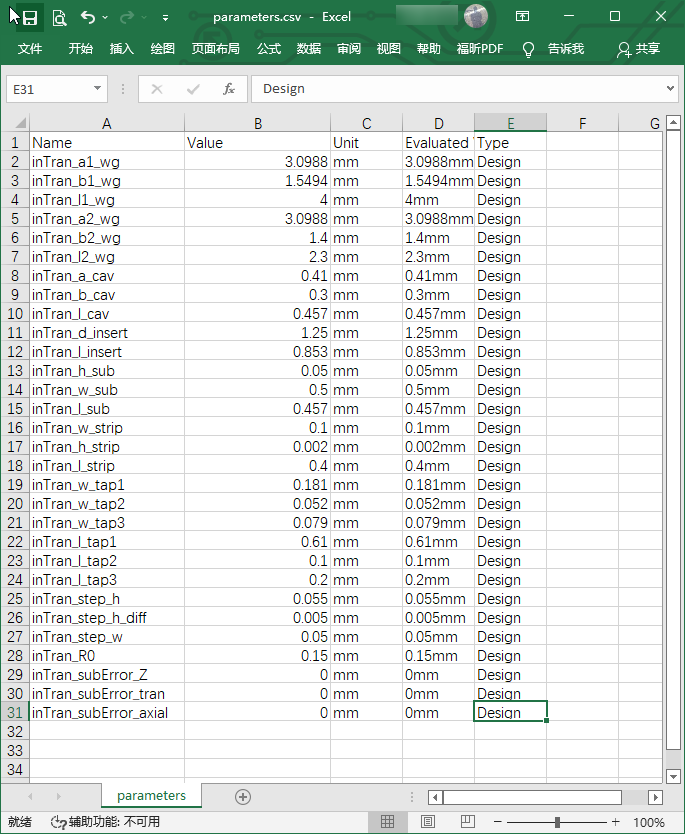Image resolution: width=685 pixels, height=834 pixels.
Task: Click cell inTran_step_h_diff
Action: tap(107, 618)
